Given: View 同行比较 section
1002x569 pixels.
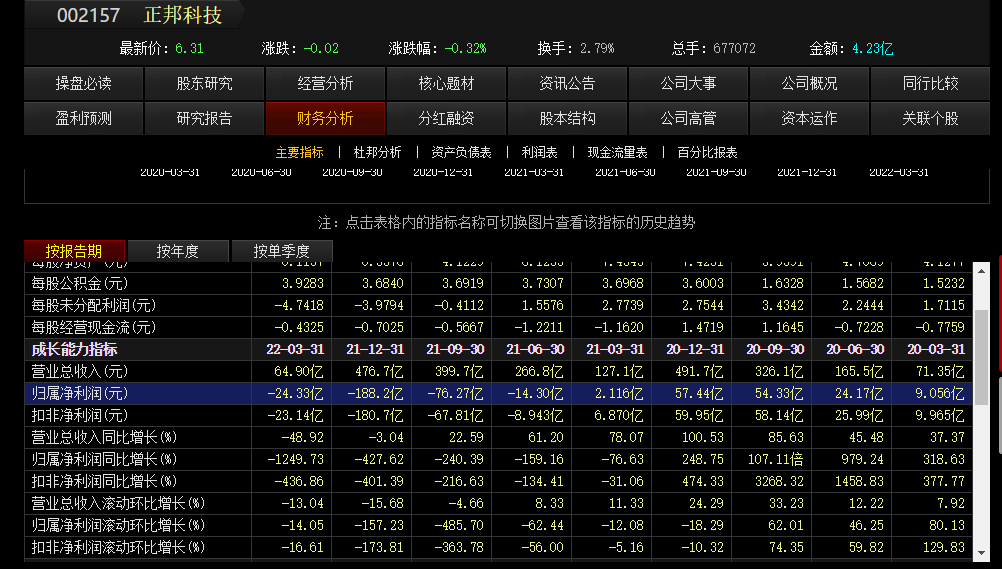Looking at the screenshot, I should pyautogui.click(x=930, y=84).
